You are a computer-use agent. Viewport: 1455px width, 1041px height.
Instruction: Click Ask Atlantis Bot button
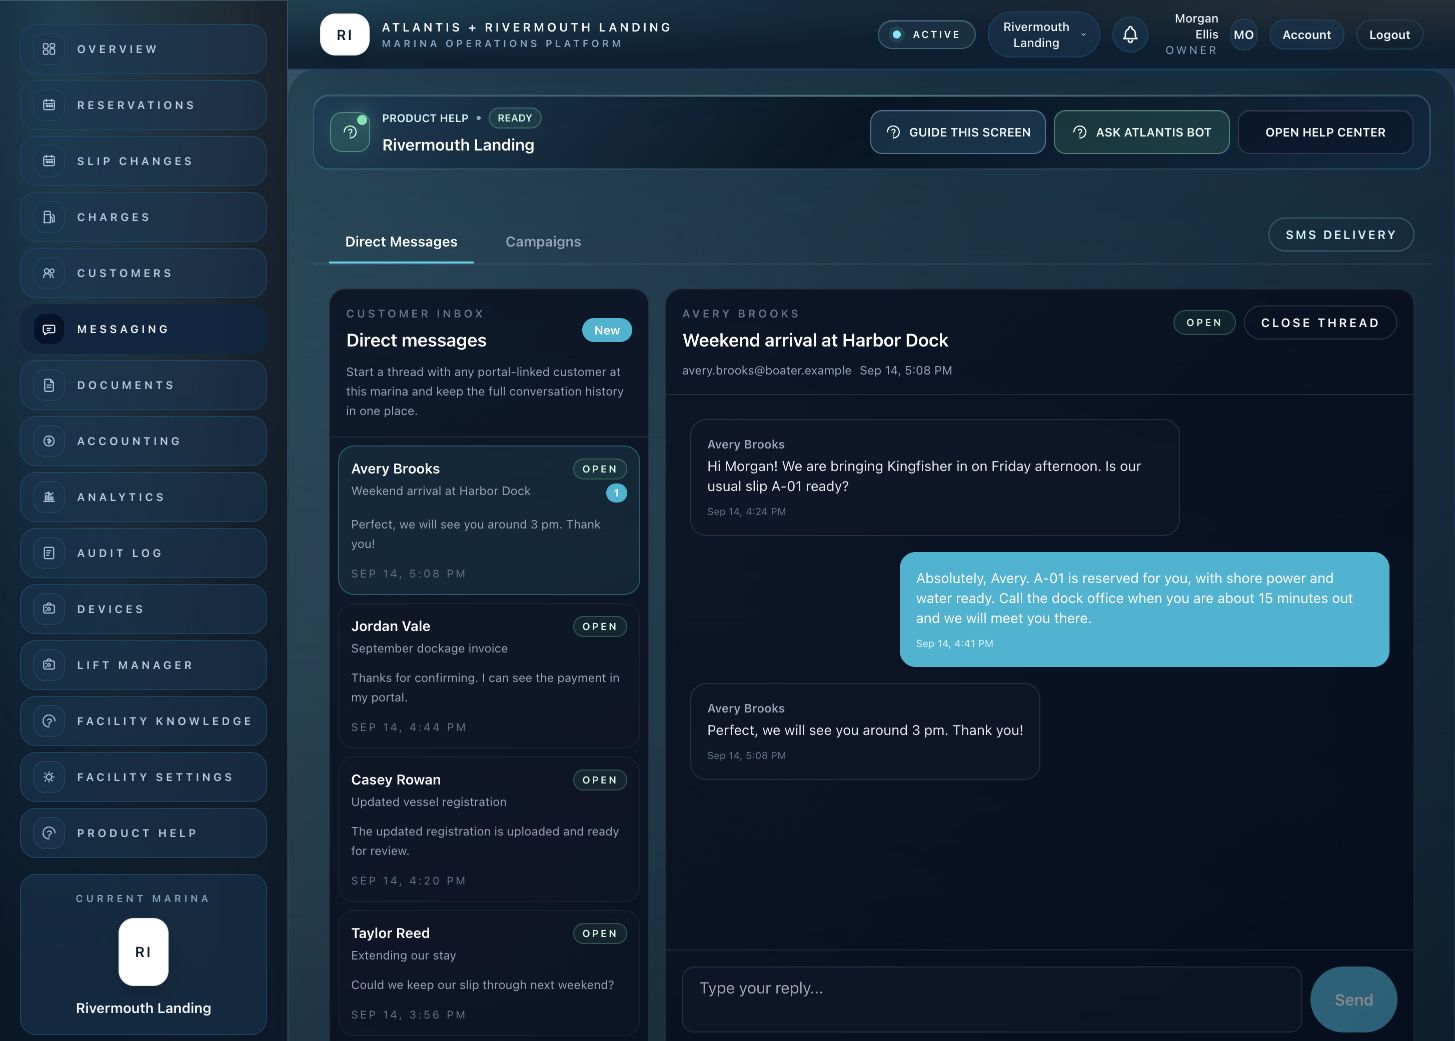coord(1142,132)
